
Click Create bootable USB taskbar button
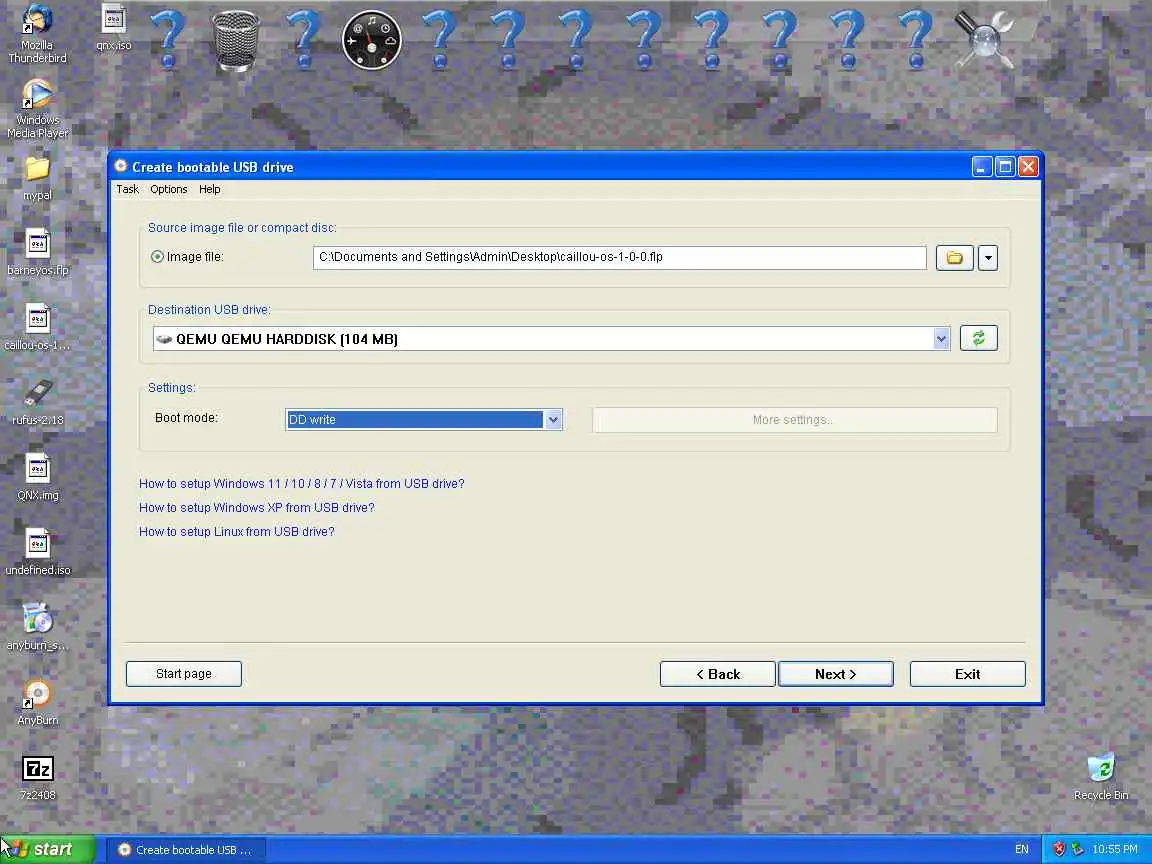(x=187, y=850)
